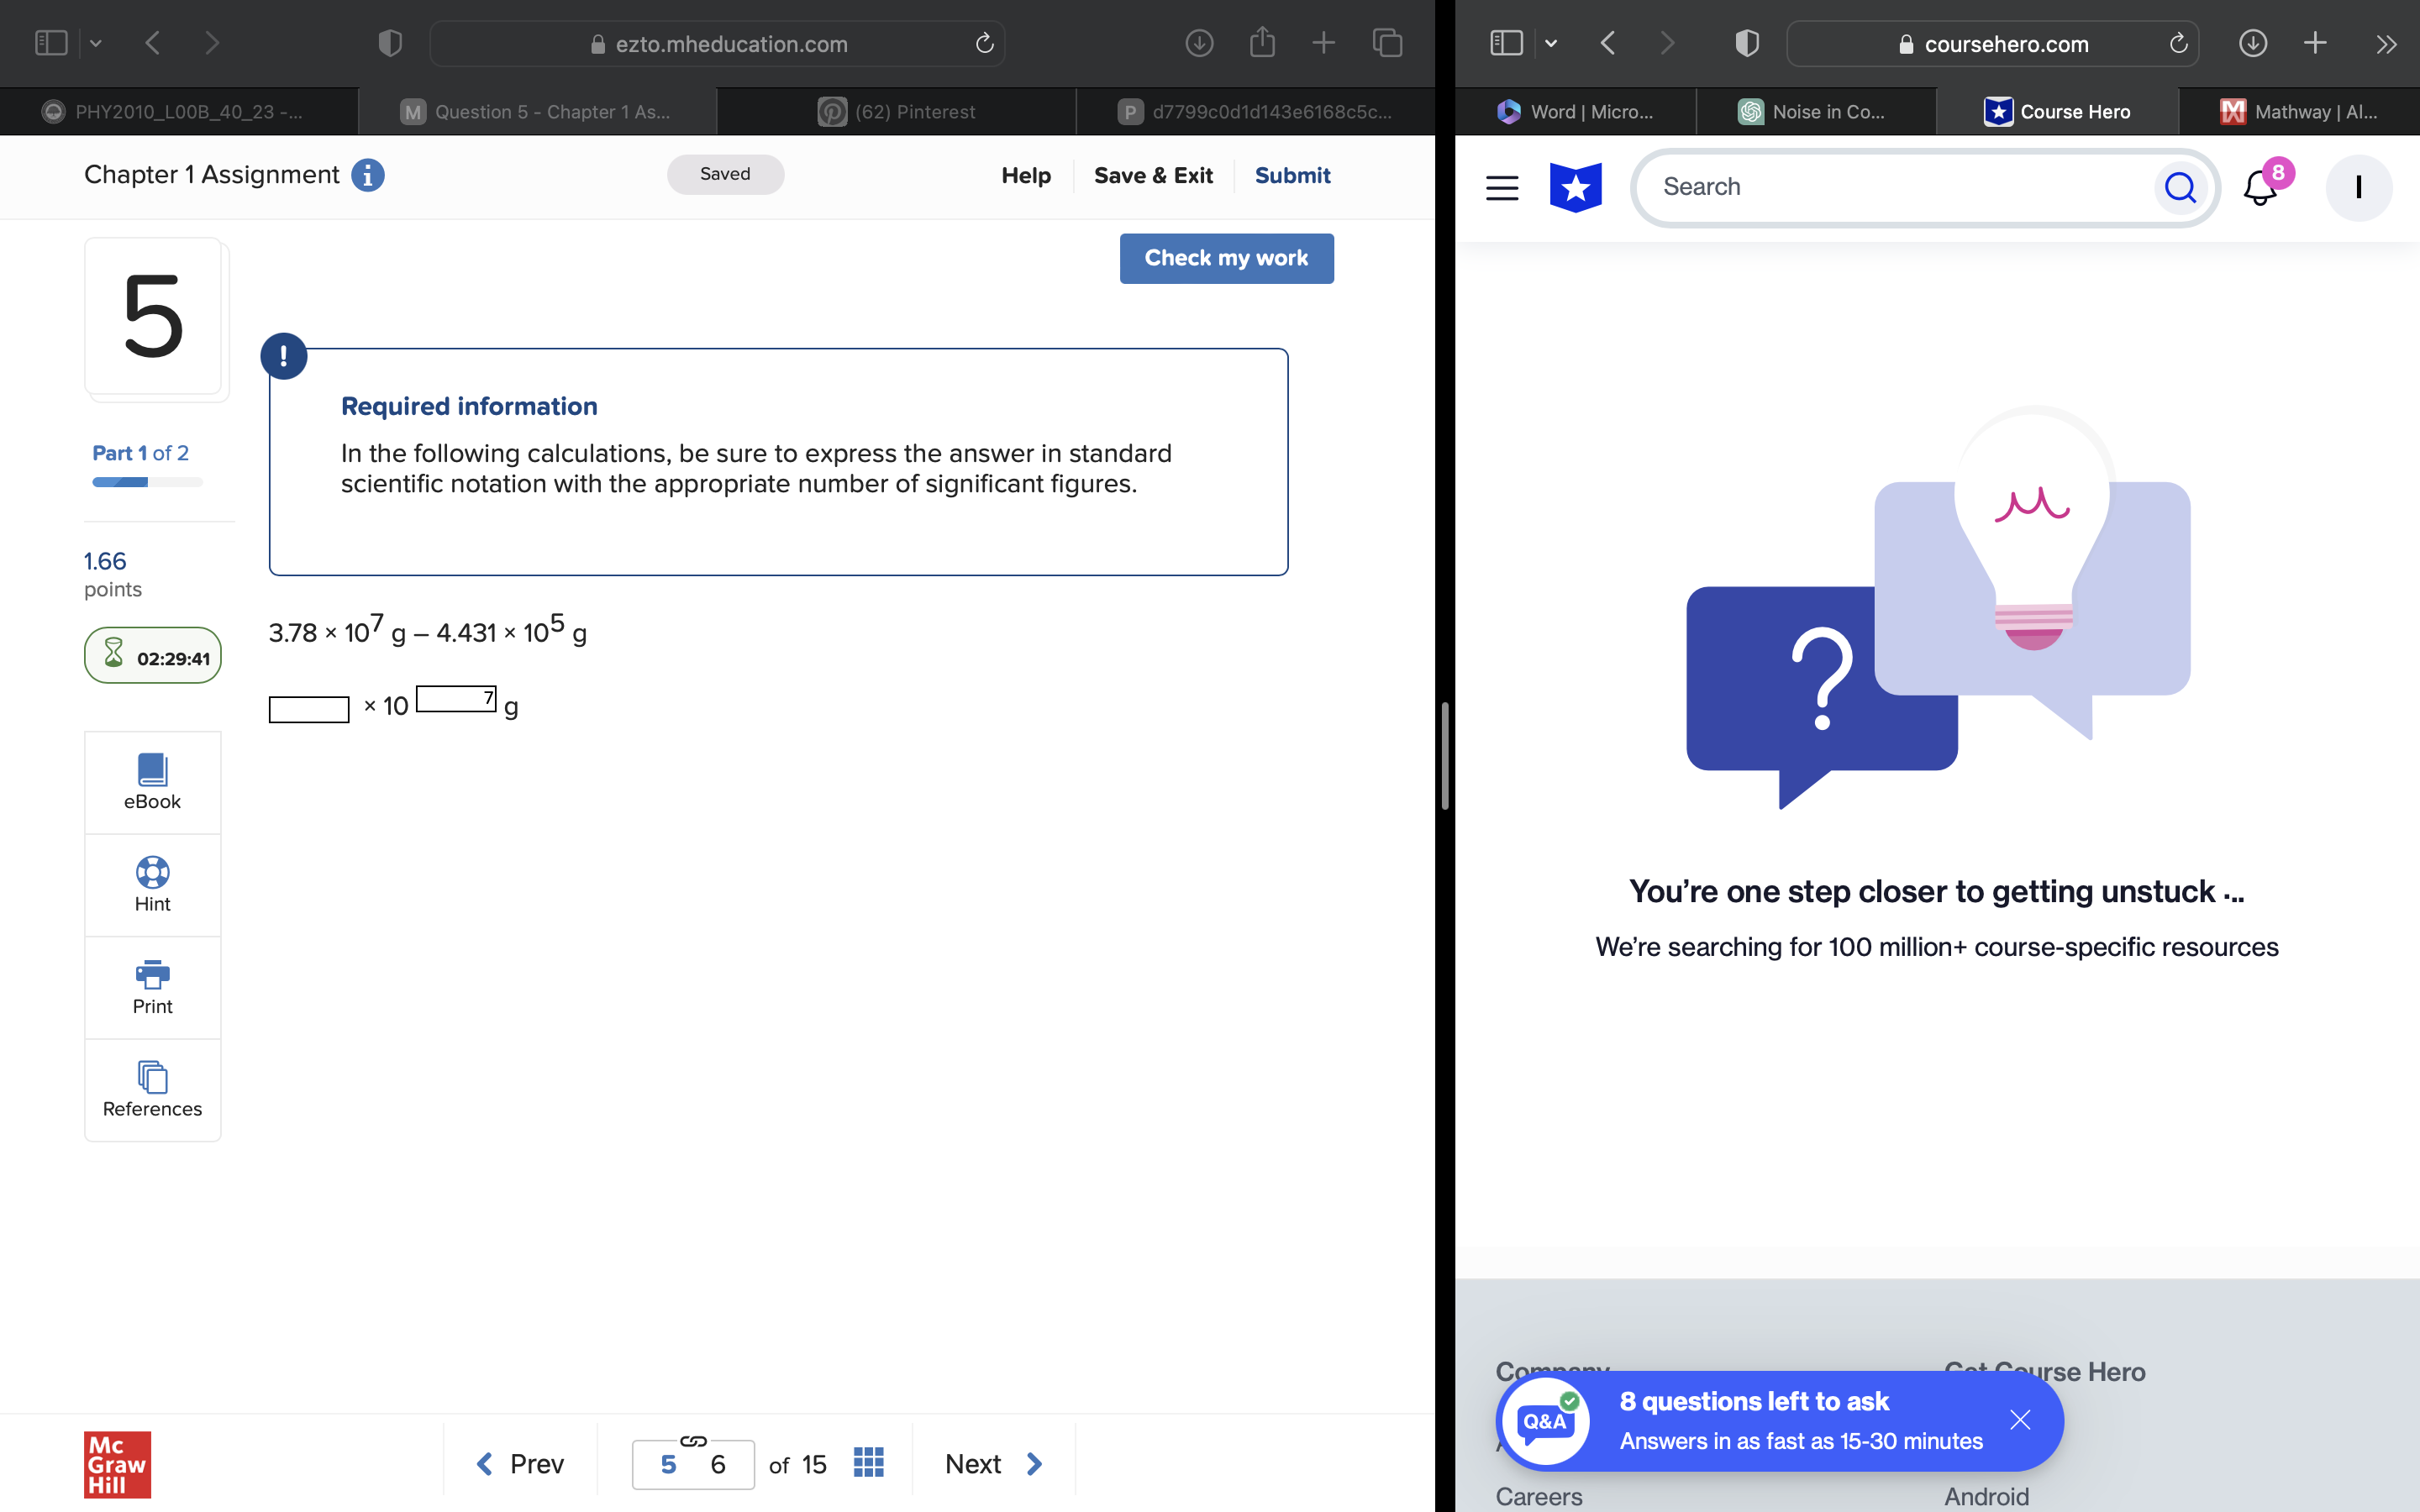Click the notifications bell on Course Hero
Screen dimensions: 2420x1512
2259,187
